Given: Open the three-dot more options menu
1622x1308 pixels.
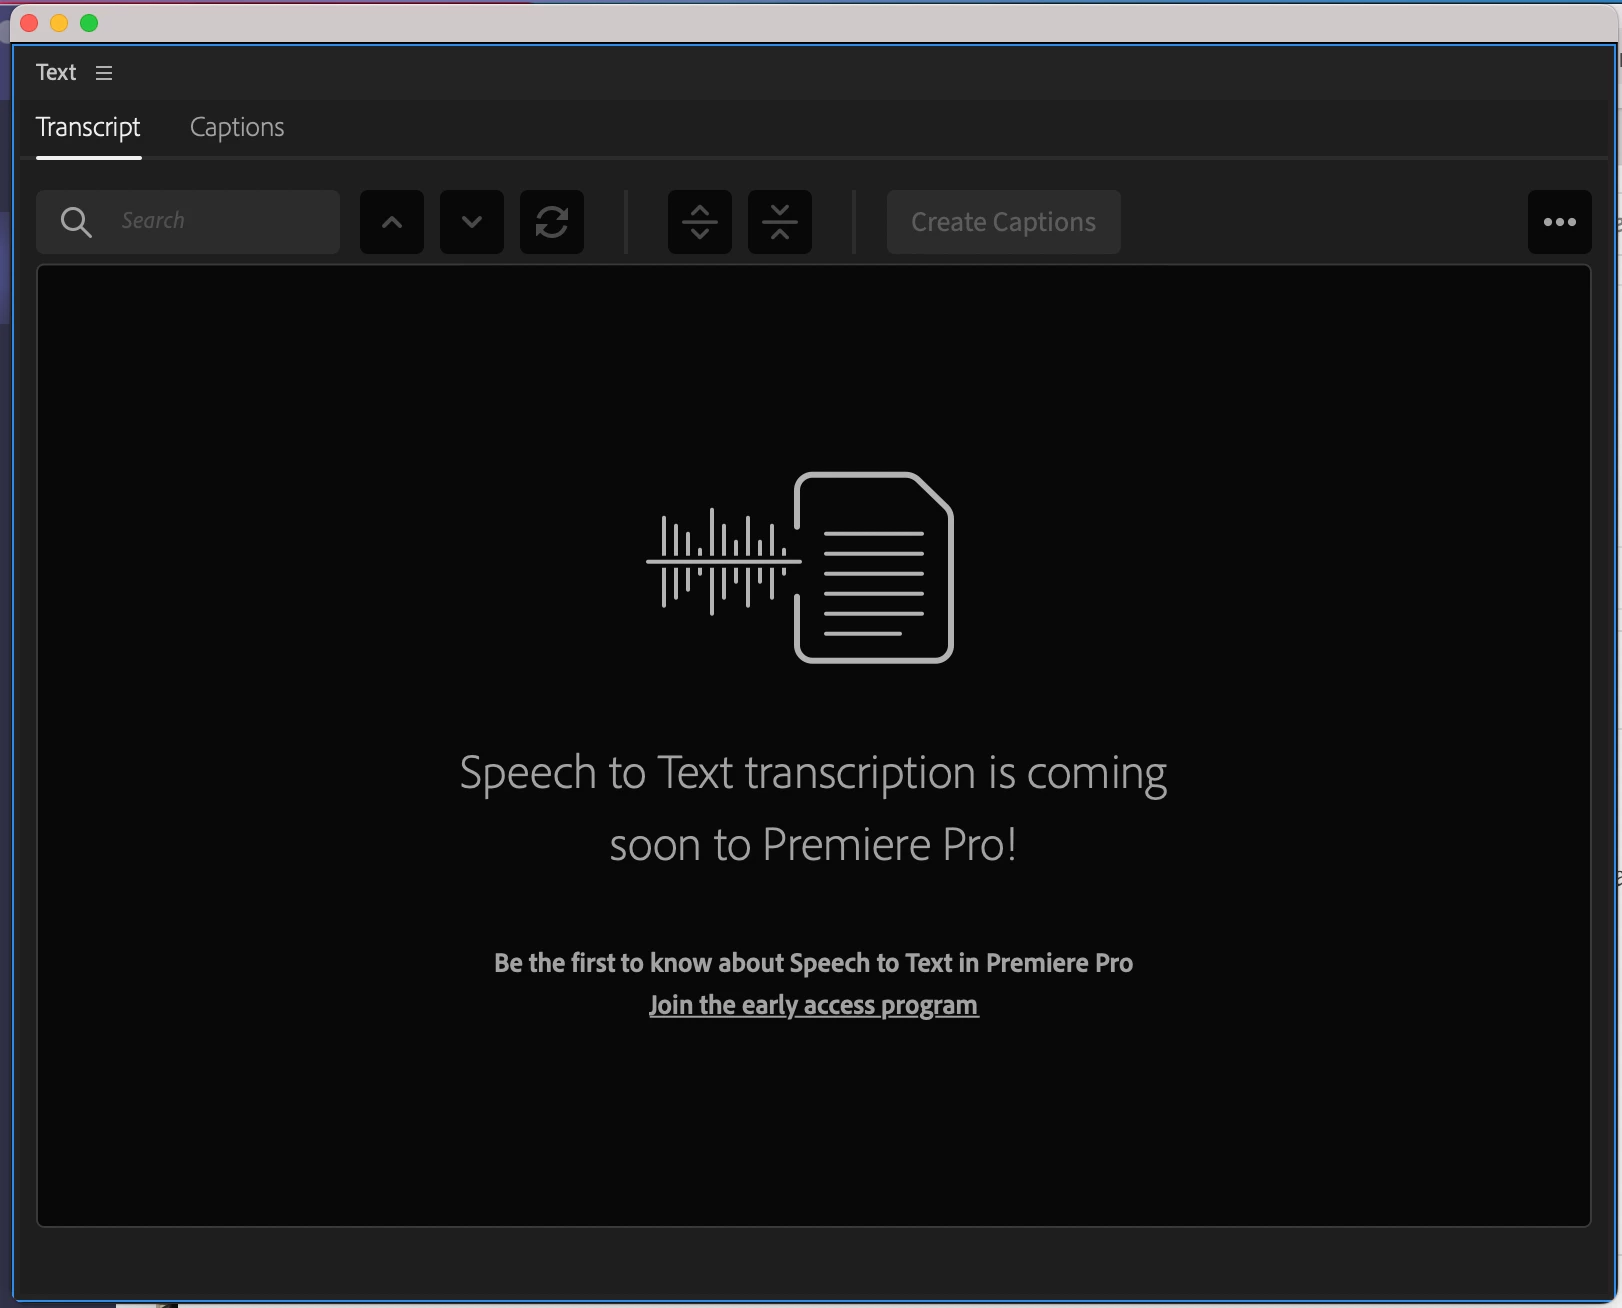Looking at the screenshot, I should [x=1560, y=222].
